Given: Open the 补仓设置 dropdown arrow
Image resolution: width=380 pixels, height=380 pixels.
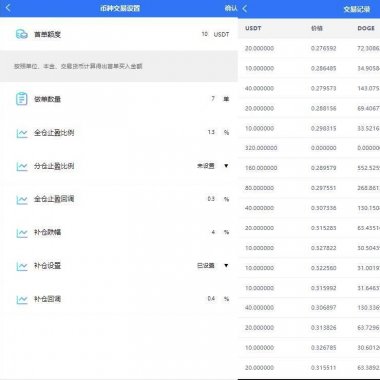Looking at the screenshot, I should click(x=226, y=265).
